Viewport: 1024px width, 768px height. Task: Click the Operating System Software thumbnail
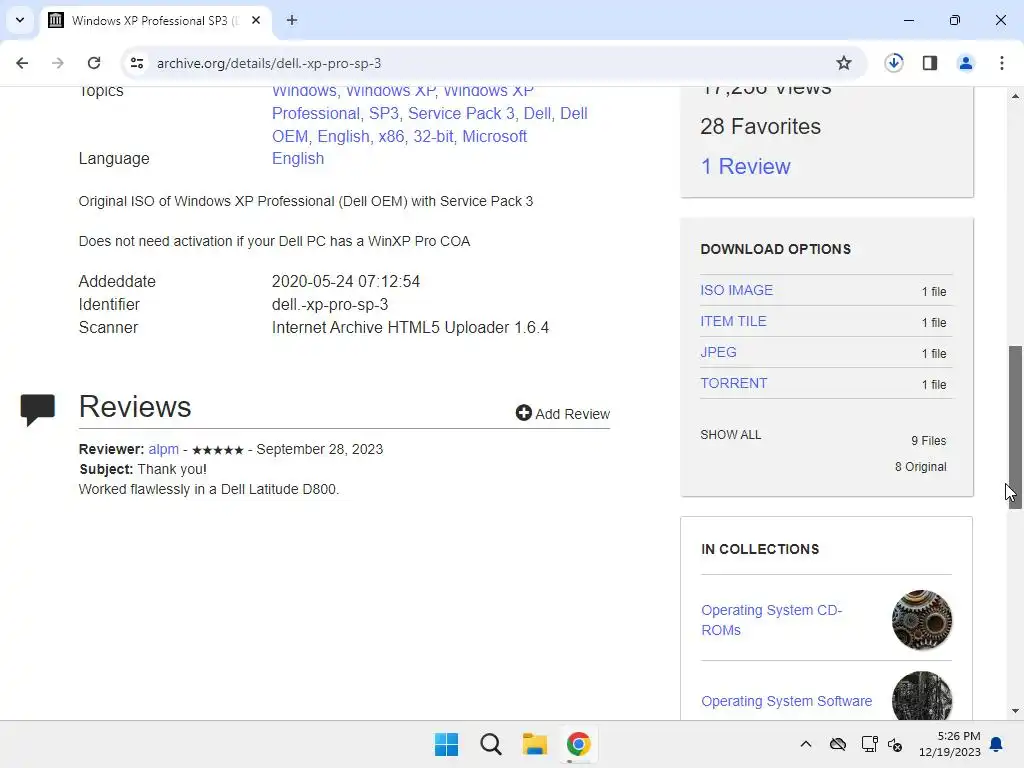point(921,696)
